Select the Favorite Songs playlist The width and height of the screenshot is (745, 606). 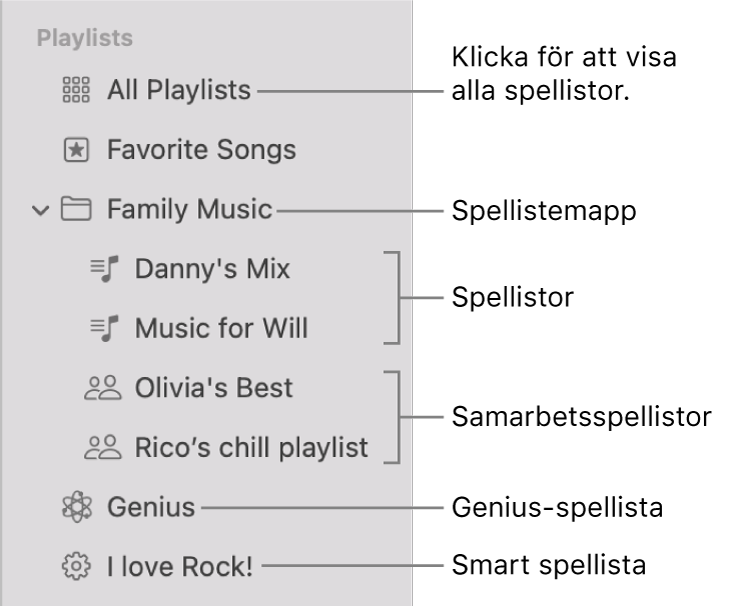(x=201, y=151)
